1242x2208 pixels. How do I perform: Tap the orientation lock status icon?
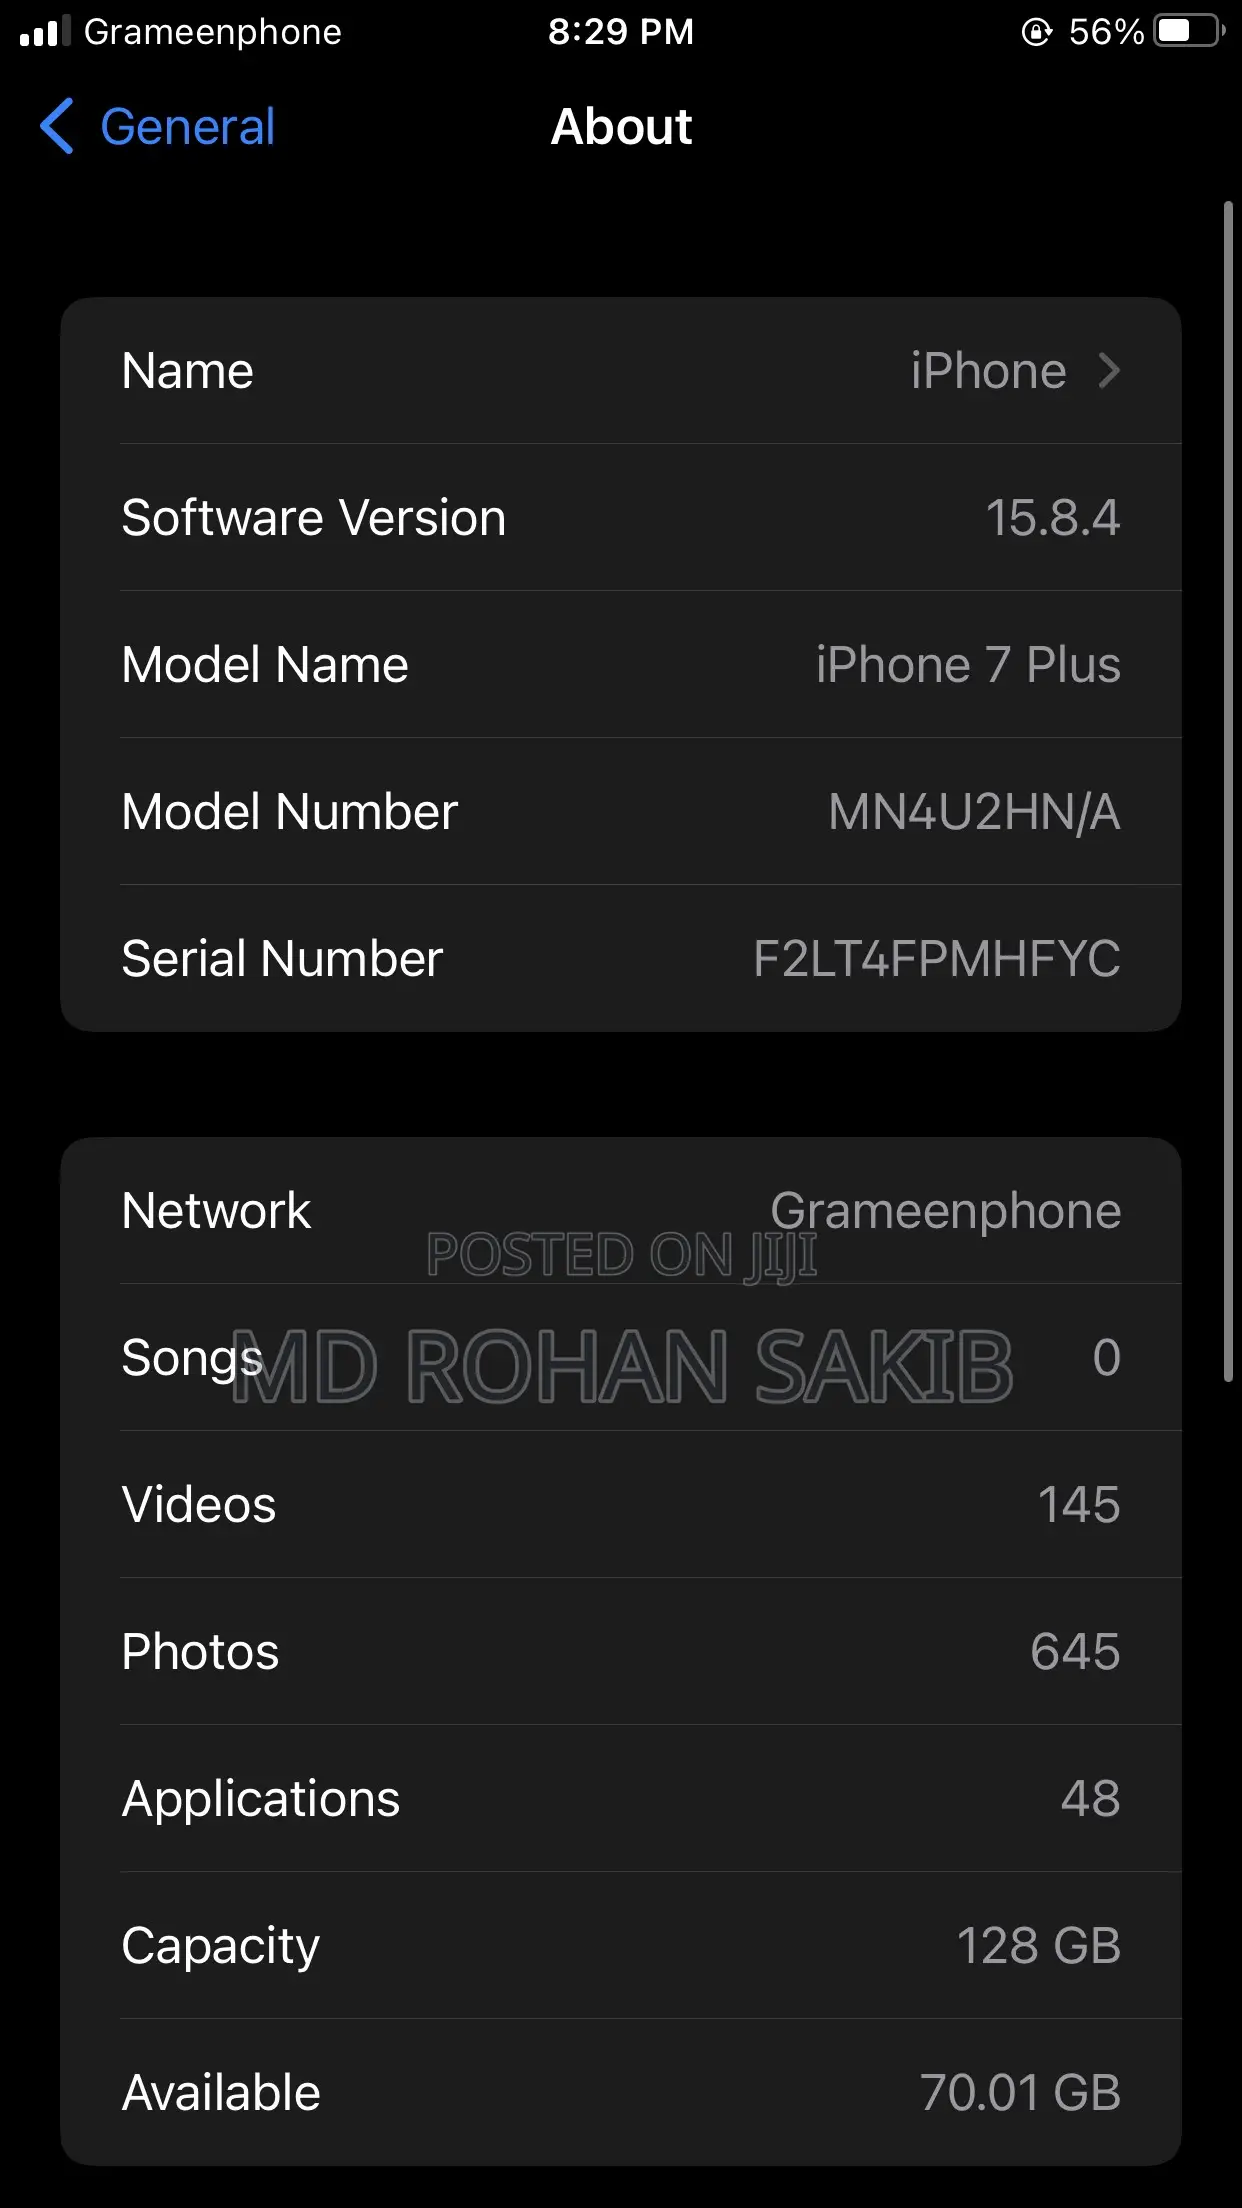(1037, 32)
